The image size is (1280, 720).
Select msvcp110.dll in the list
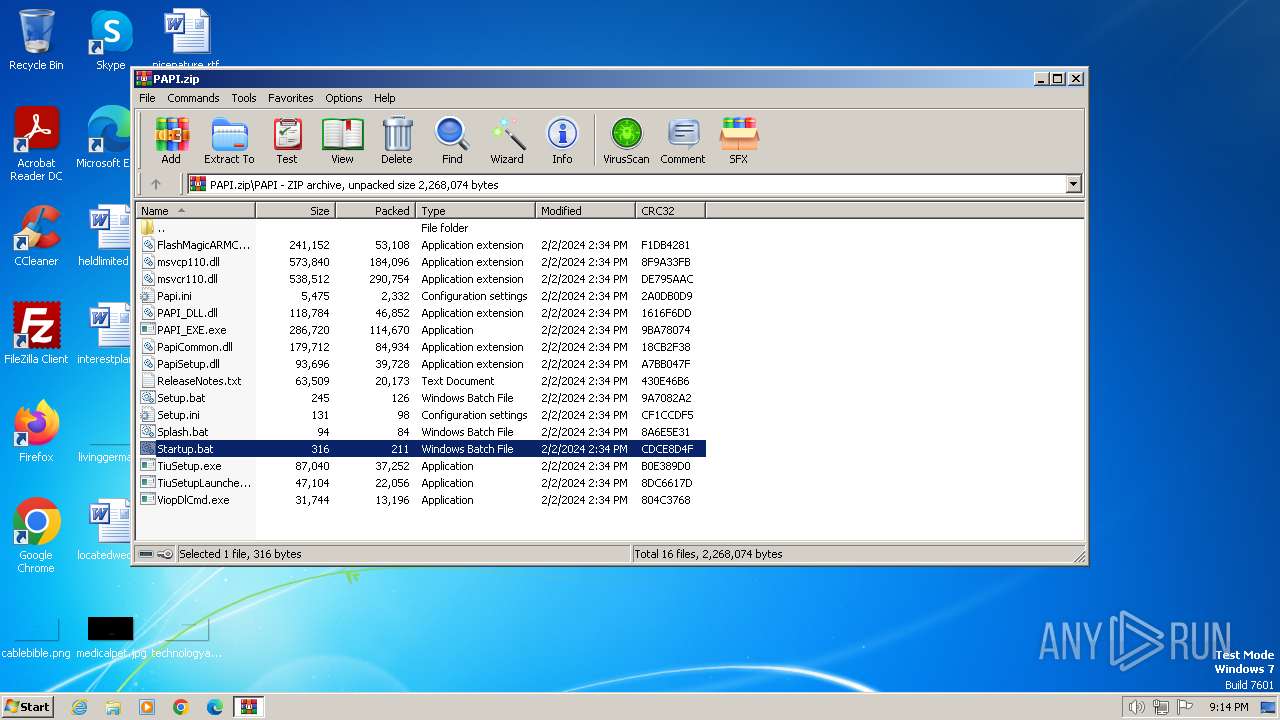coord(421,262)
